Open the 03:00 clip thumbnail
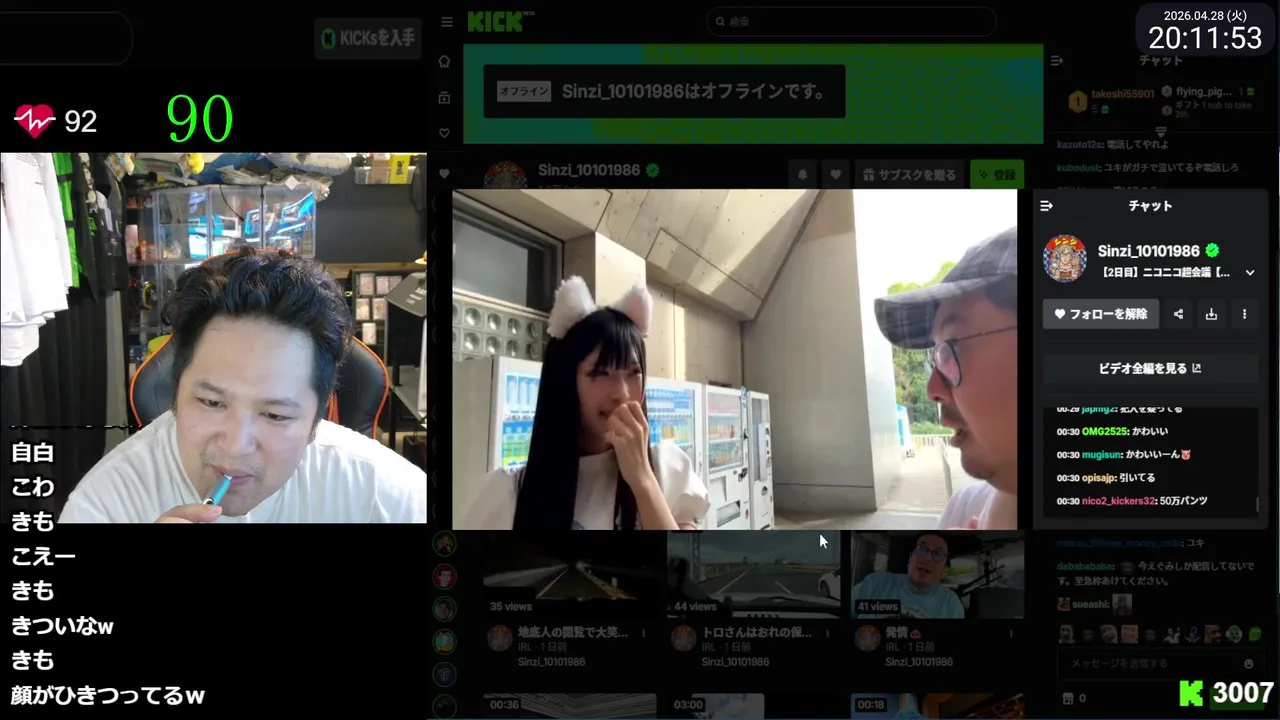1280x720 pixels. (x=754, y=706)
